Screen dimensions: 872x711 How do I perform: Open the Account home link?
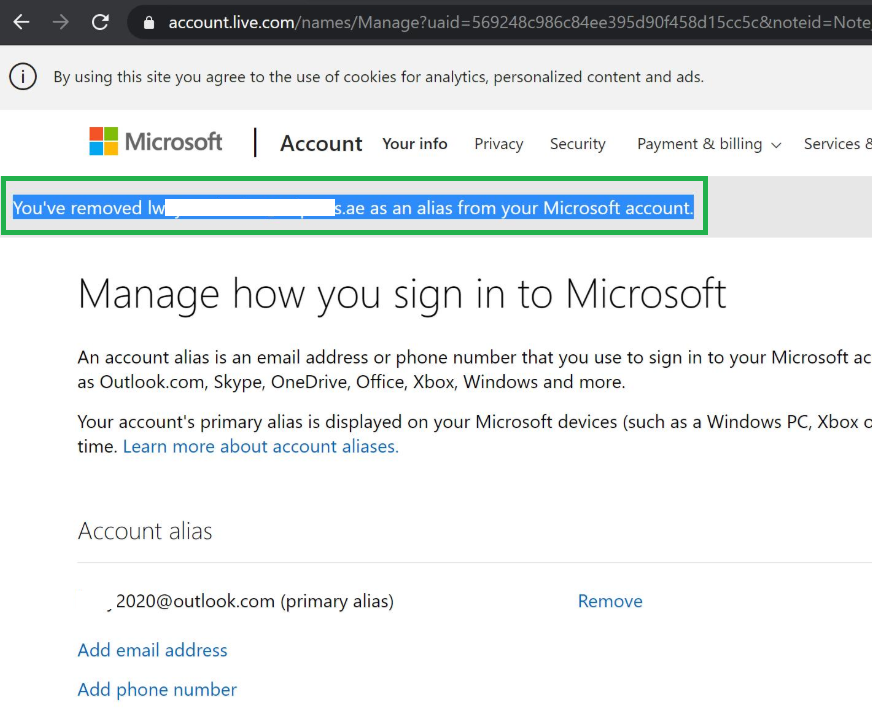coord(321,144)
